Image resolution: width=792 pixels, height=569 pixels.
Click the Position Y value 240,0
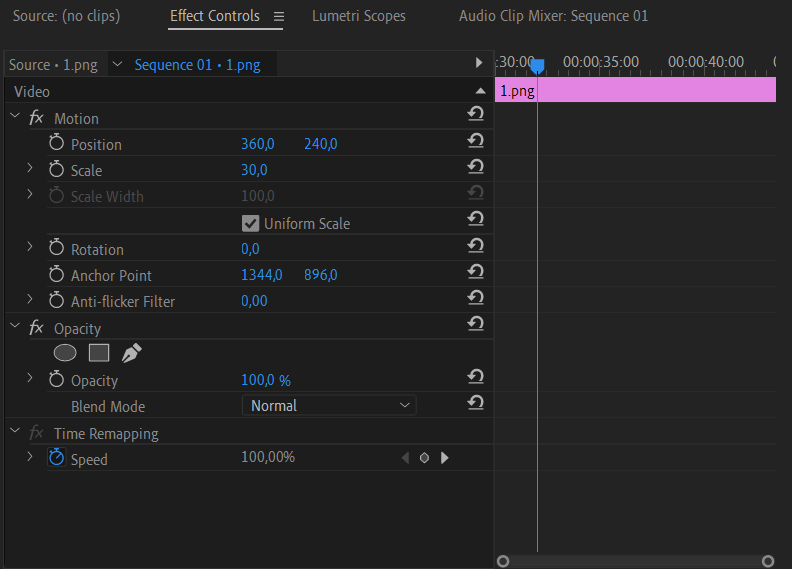point(321,144)
